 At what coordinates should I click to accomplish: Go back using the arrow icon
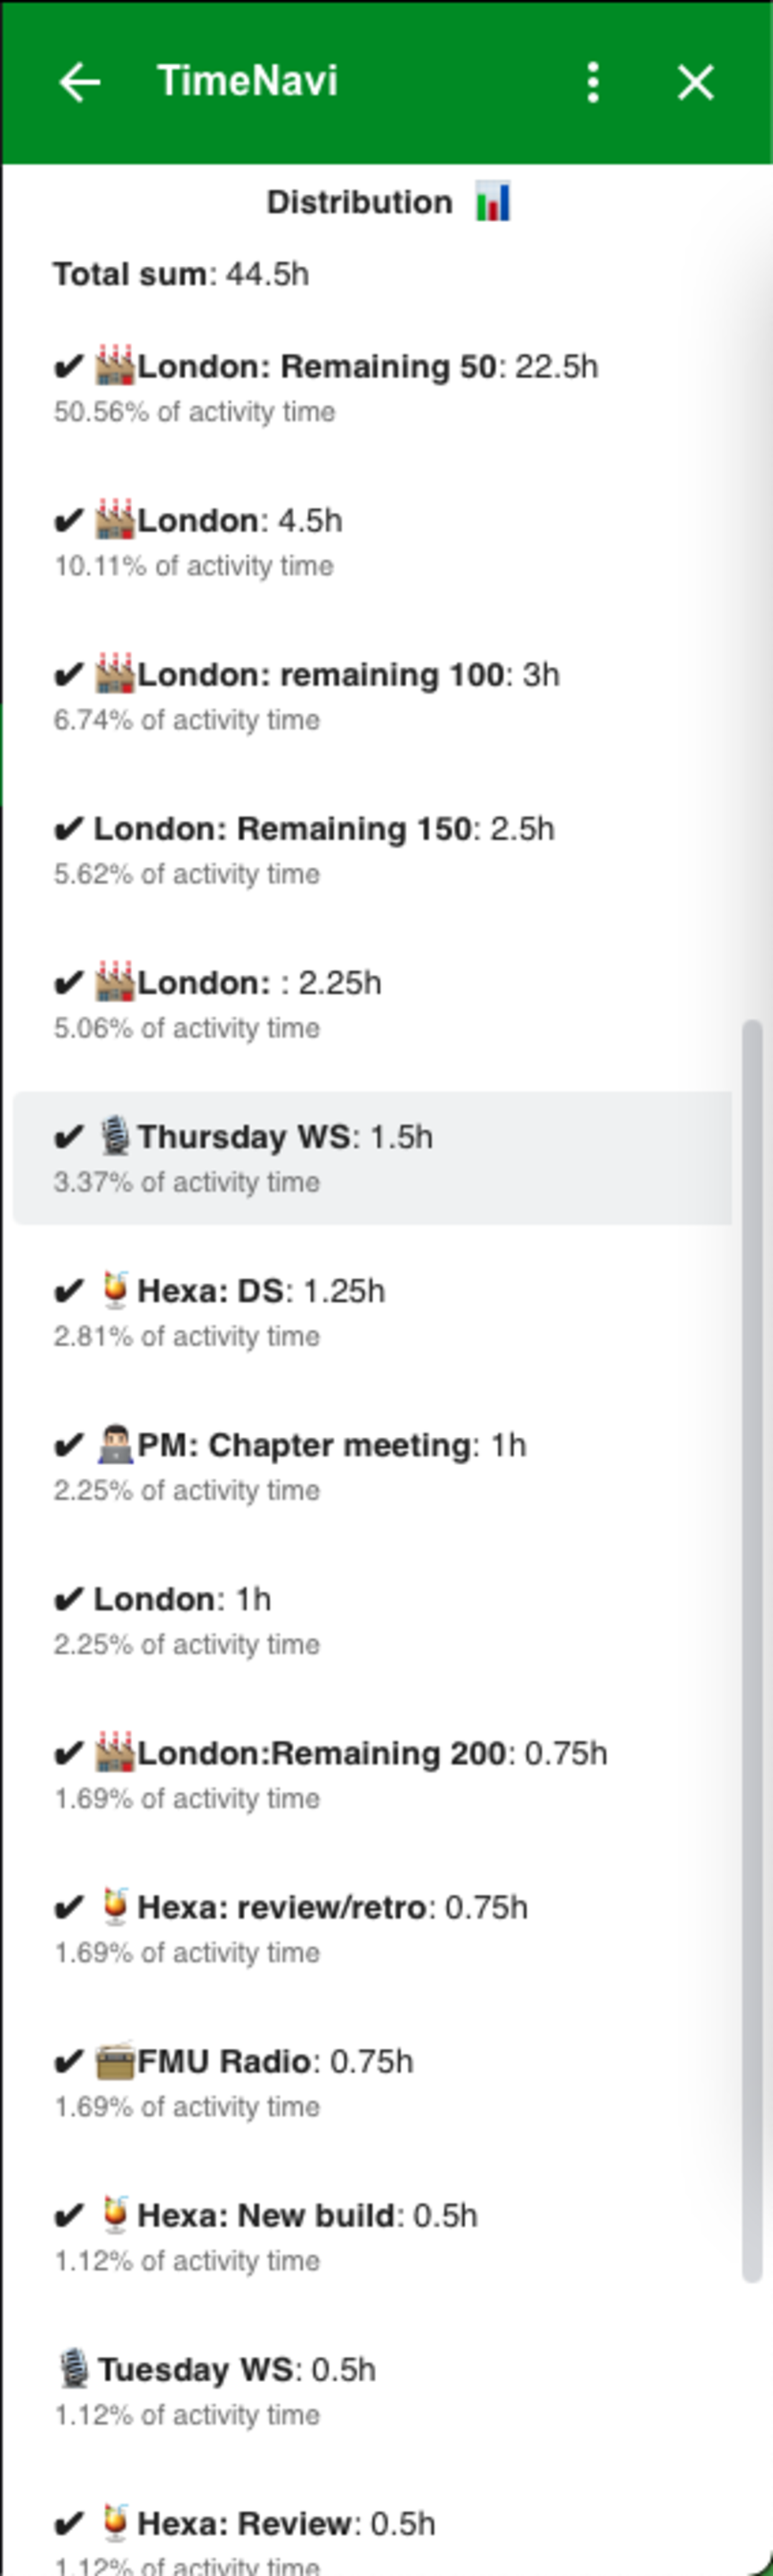(80, 82)
